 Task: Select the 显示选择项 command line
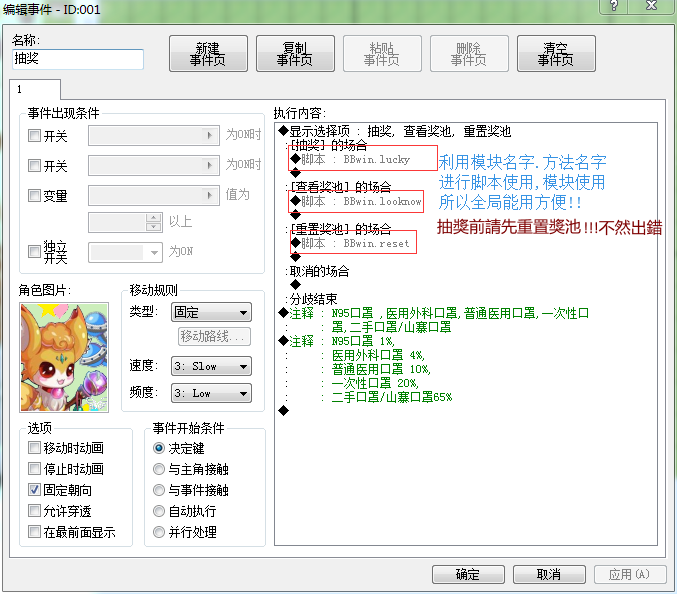(395, 131)
